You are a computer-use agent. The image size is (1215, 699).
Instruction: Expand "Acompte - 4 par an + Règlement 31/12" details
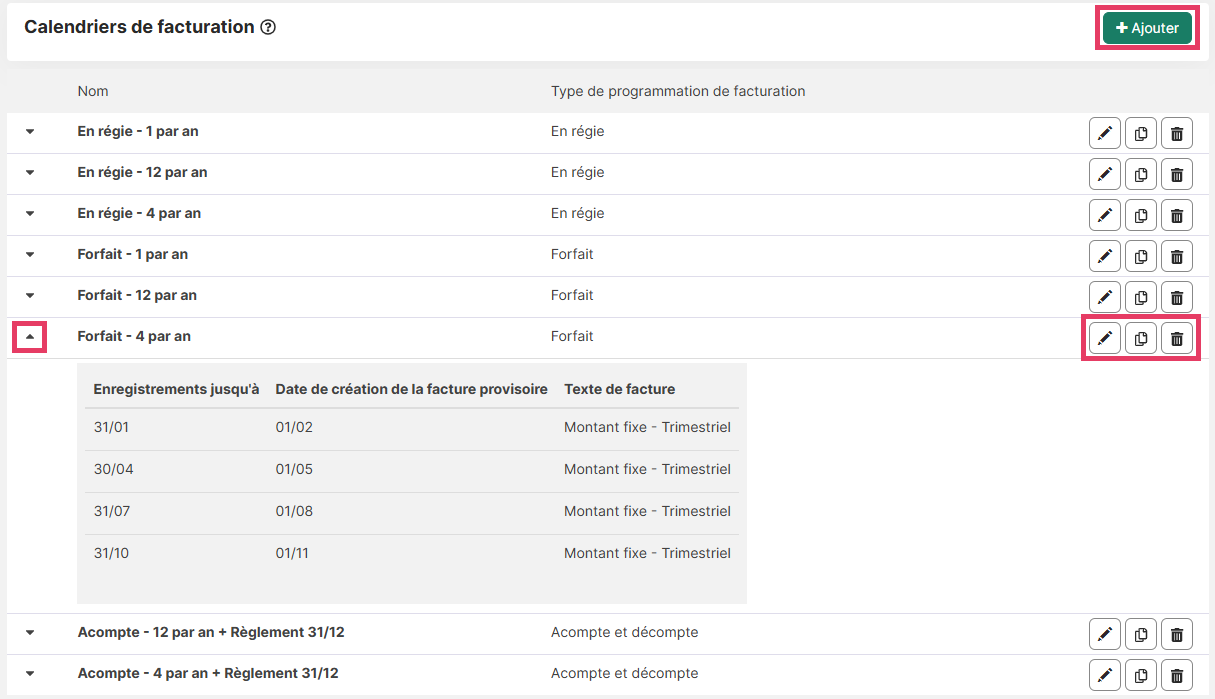[30, 674]
